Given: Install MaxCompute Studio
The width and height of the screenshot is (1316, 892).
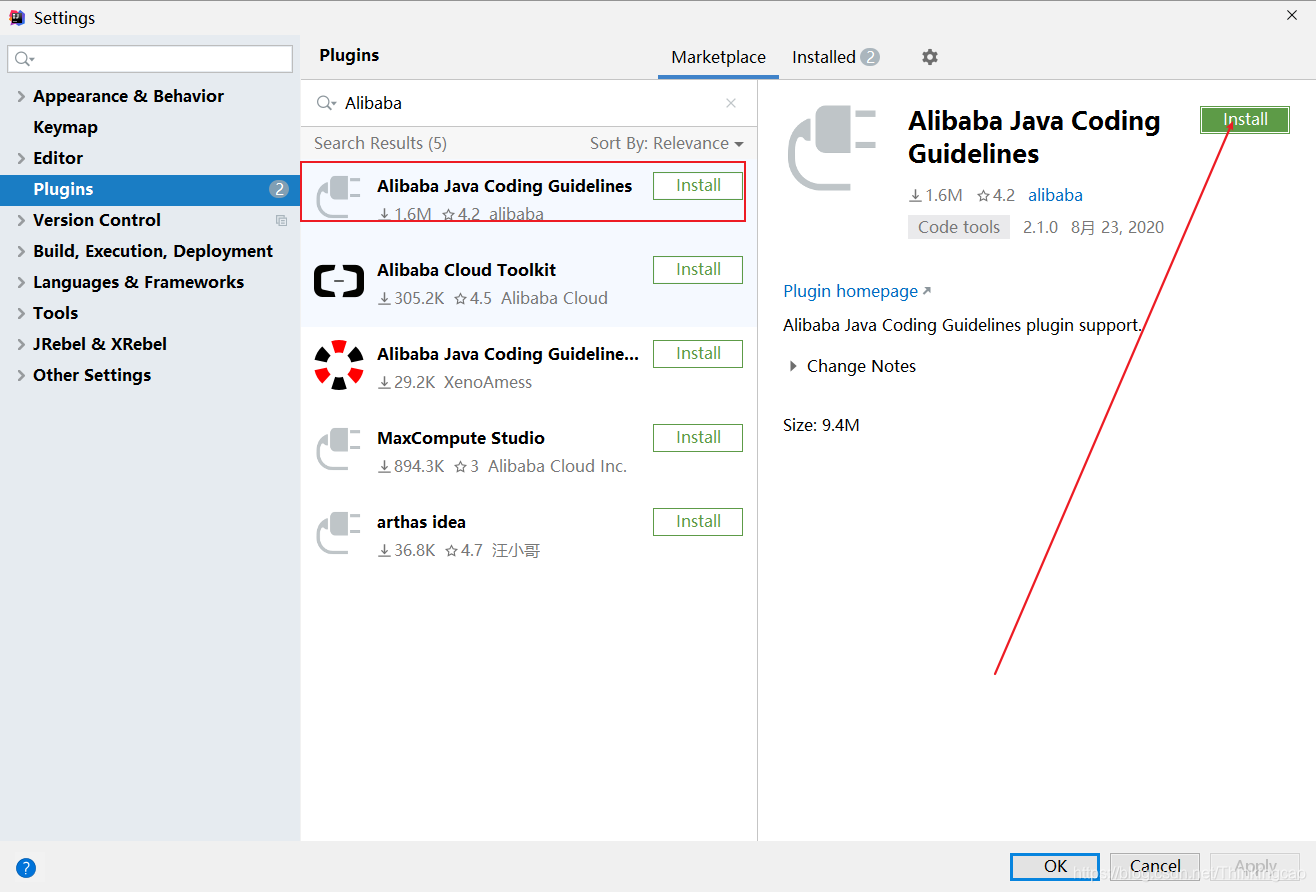Looking at the screenshot, I should (x=698, y=437).
